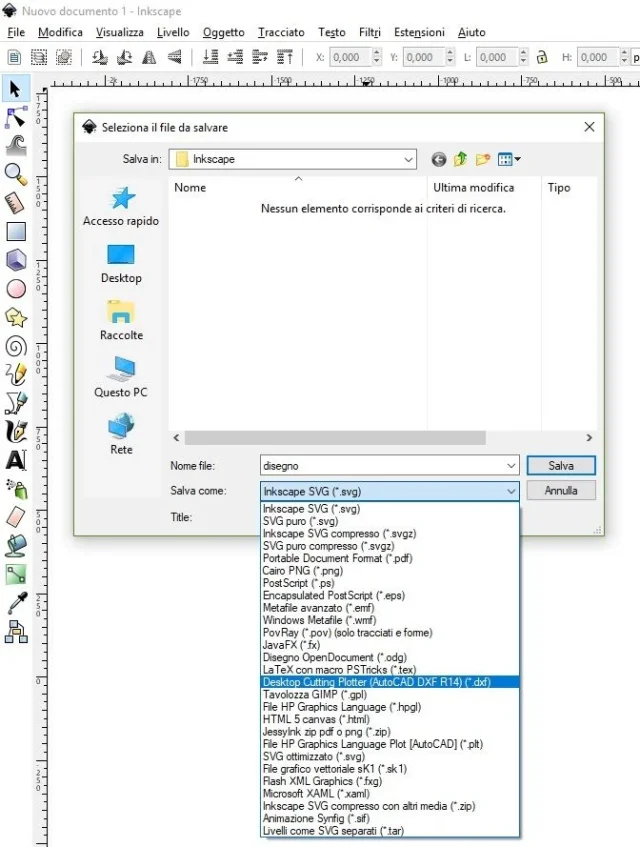The height and width of the screenshot is (847, 640).
Task: Collapse the Salva come format dropdown
Action: coord(511,492)
